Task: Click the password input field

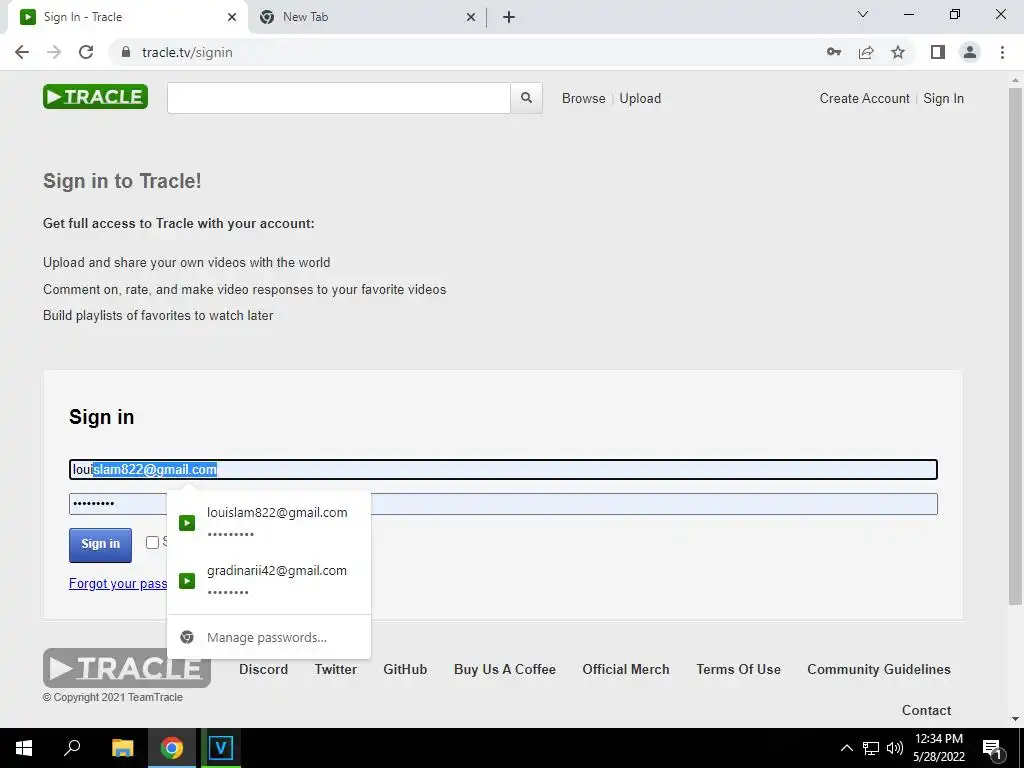Action: 503,504
